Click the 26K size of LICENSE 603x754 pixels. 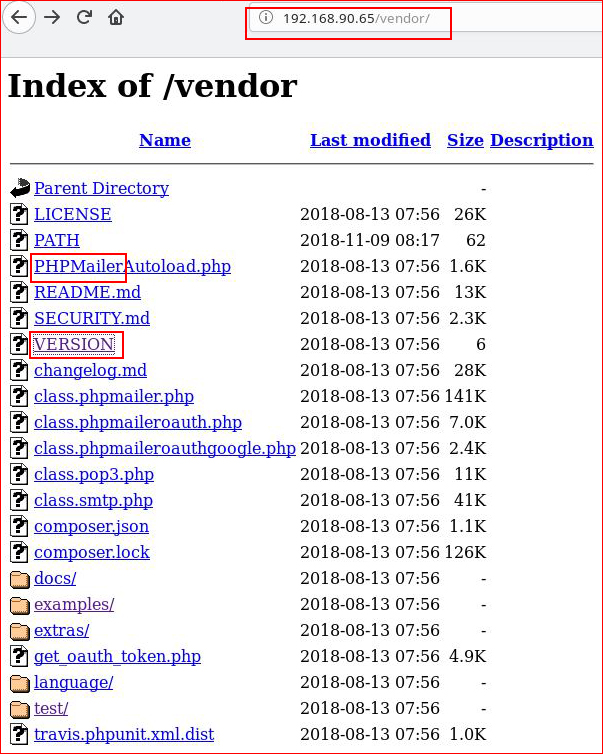pos(470,214)
